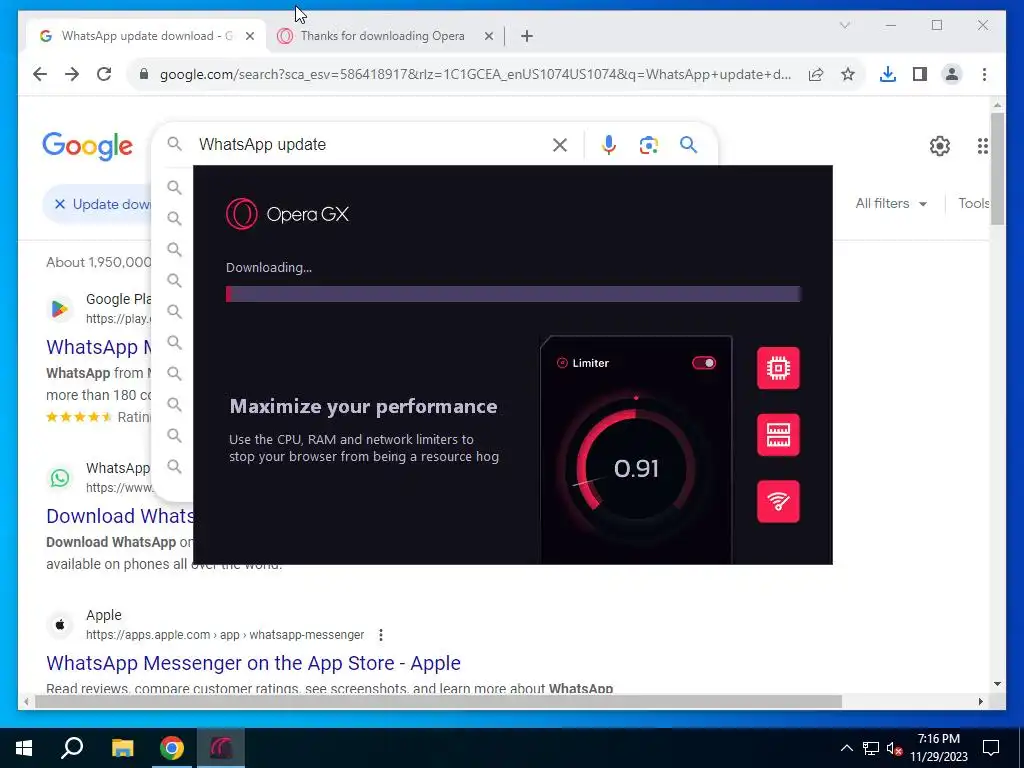This screenshot has height=768, width=1024.
Task: Open Chrome tab search chevron
Action: pyautogui.click(x=844, y=25)
